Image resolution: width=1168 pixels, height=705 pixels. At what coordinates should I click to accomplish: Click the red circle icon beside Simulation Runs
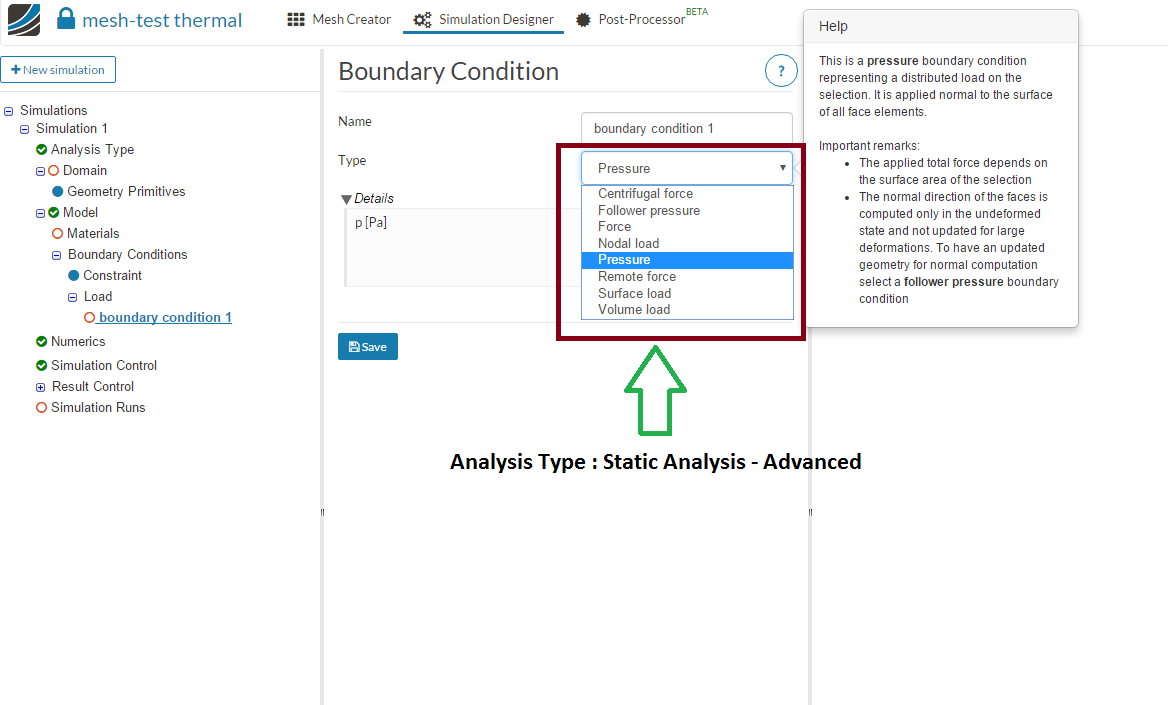coord(42,408)
